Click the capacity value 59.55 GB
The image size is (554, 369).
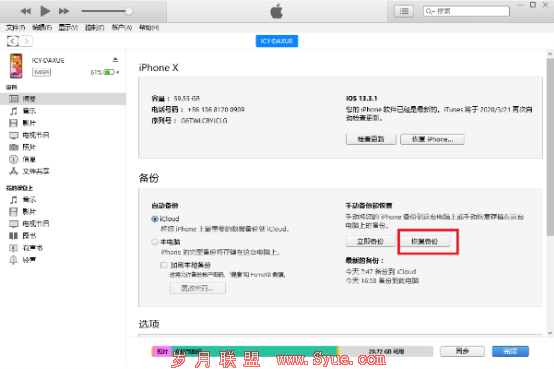(x=187, y=98)
